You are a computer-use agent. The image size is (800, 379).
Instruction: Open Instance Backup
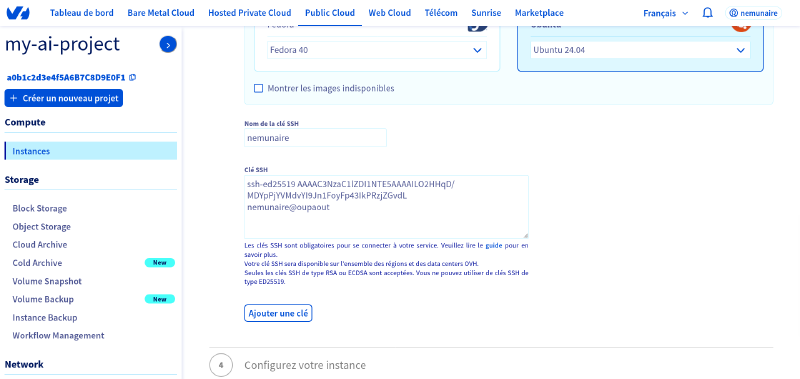tap(45, 317)
